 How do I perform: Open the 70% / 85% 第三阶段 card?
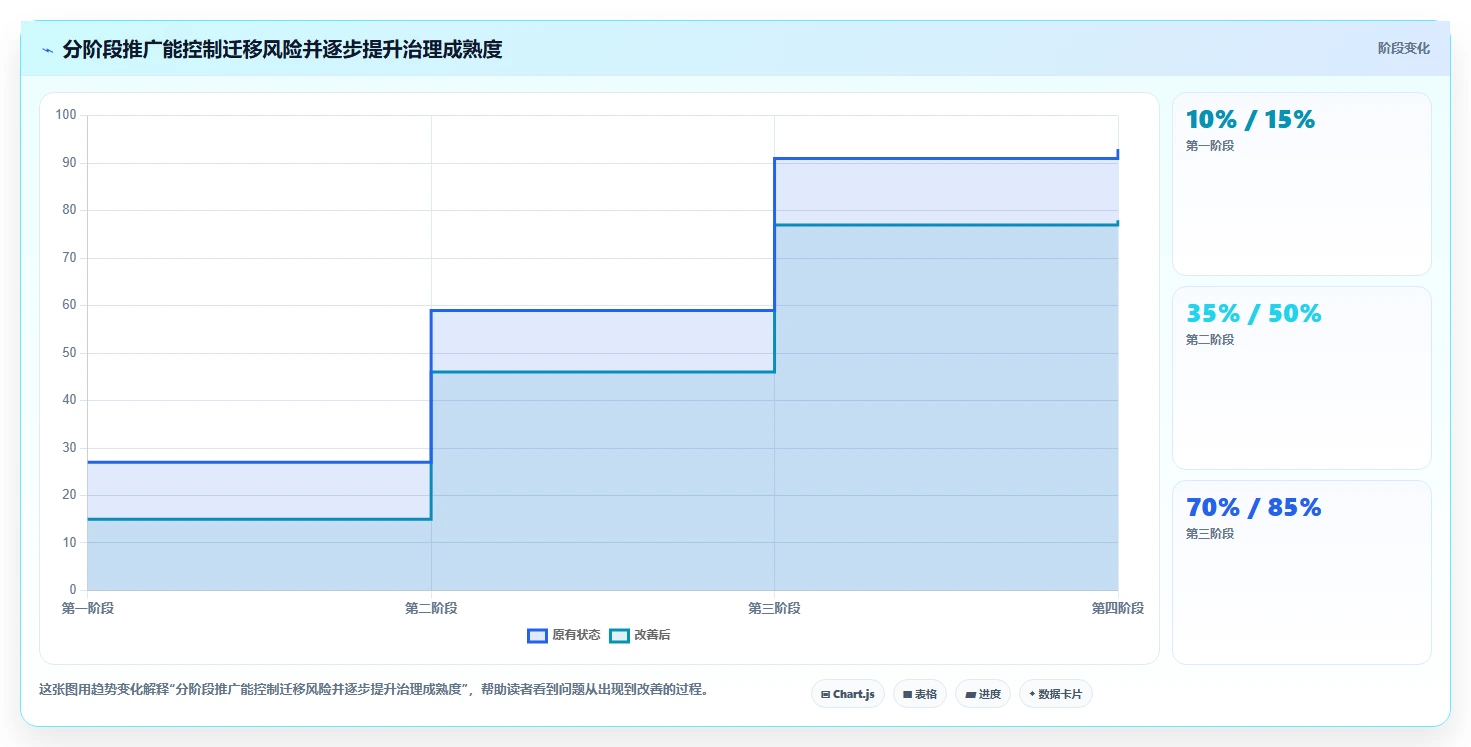[1302, 572]
